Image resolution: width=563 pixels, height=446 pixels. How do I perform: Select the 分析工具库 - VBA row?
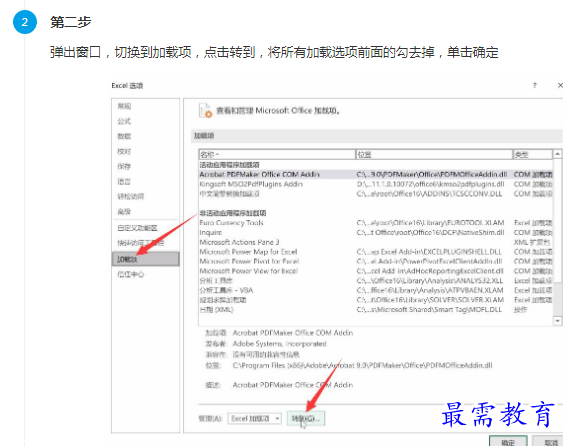pyautogui.click(x=376, y=291)
